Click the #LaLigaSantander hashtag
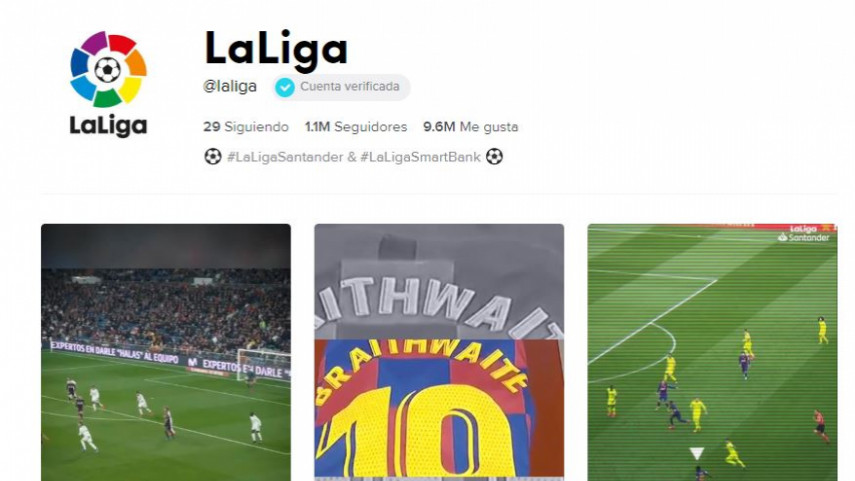 pos(285,157)
